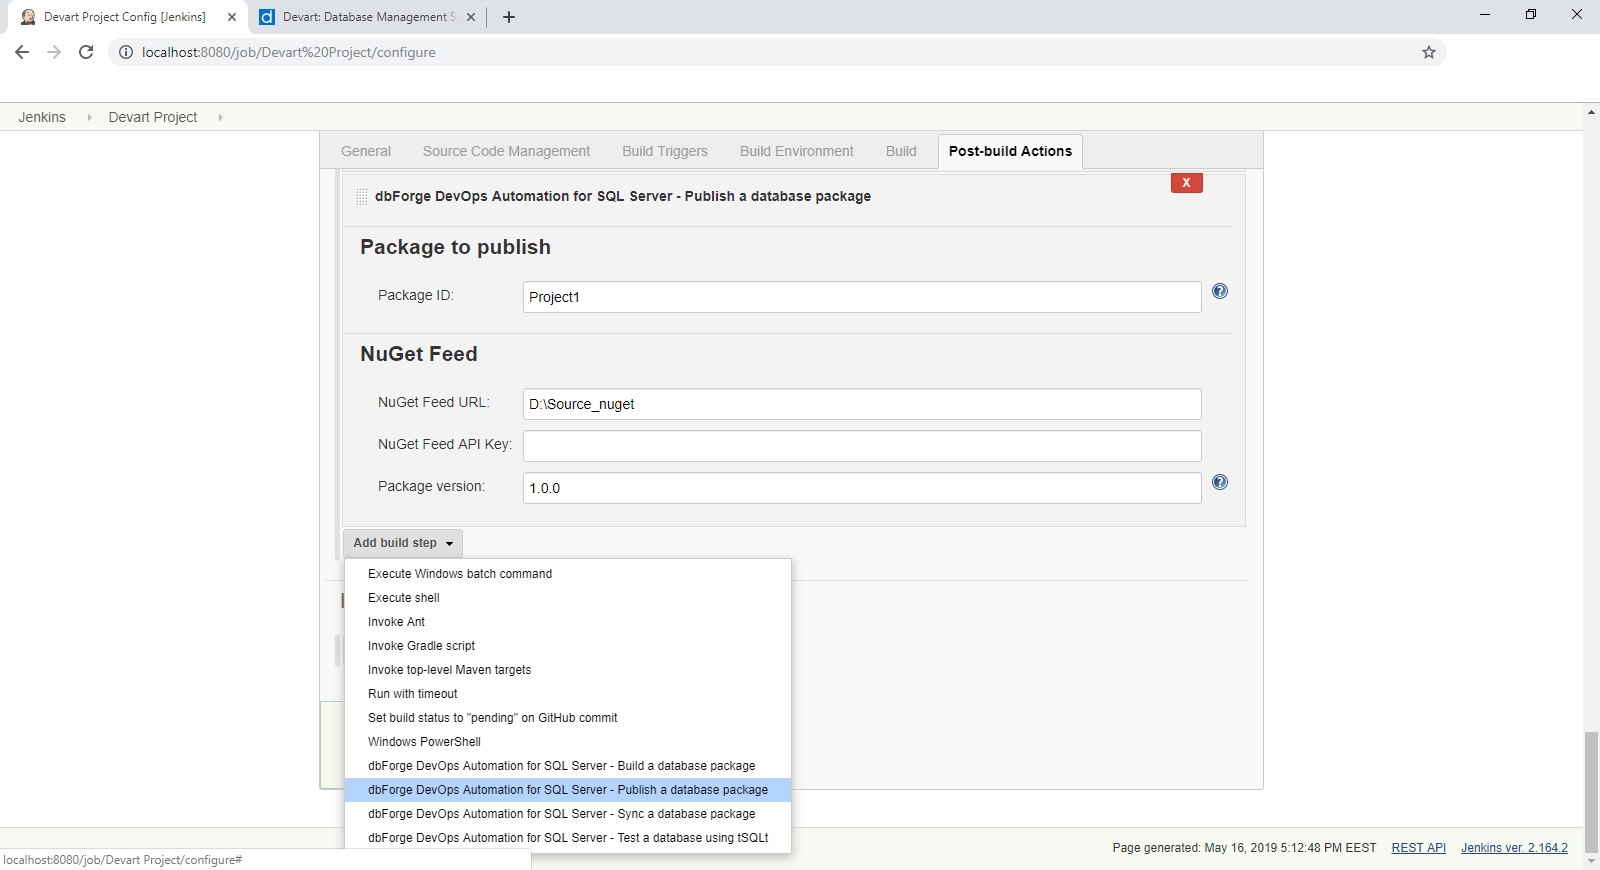Viewport: 1600px width, 870px height.
Task: Grab the drag handle of the Publish step
Action: coord(361,196)
